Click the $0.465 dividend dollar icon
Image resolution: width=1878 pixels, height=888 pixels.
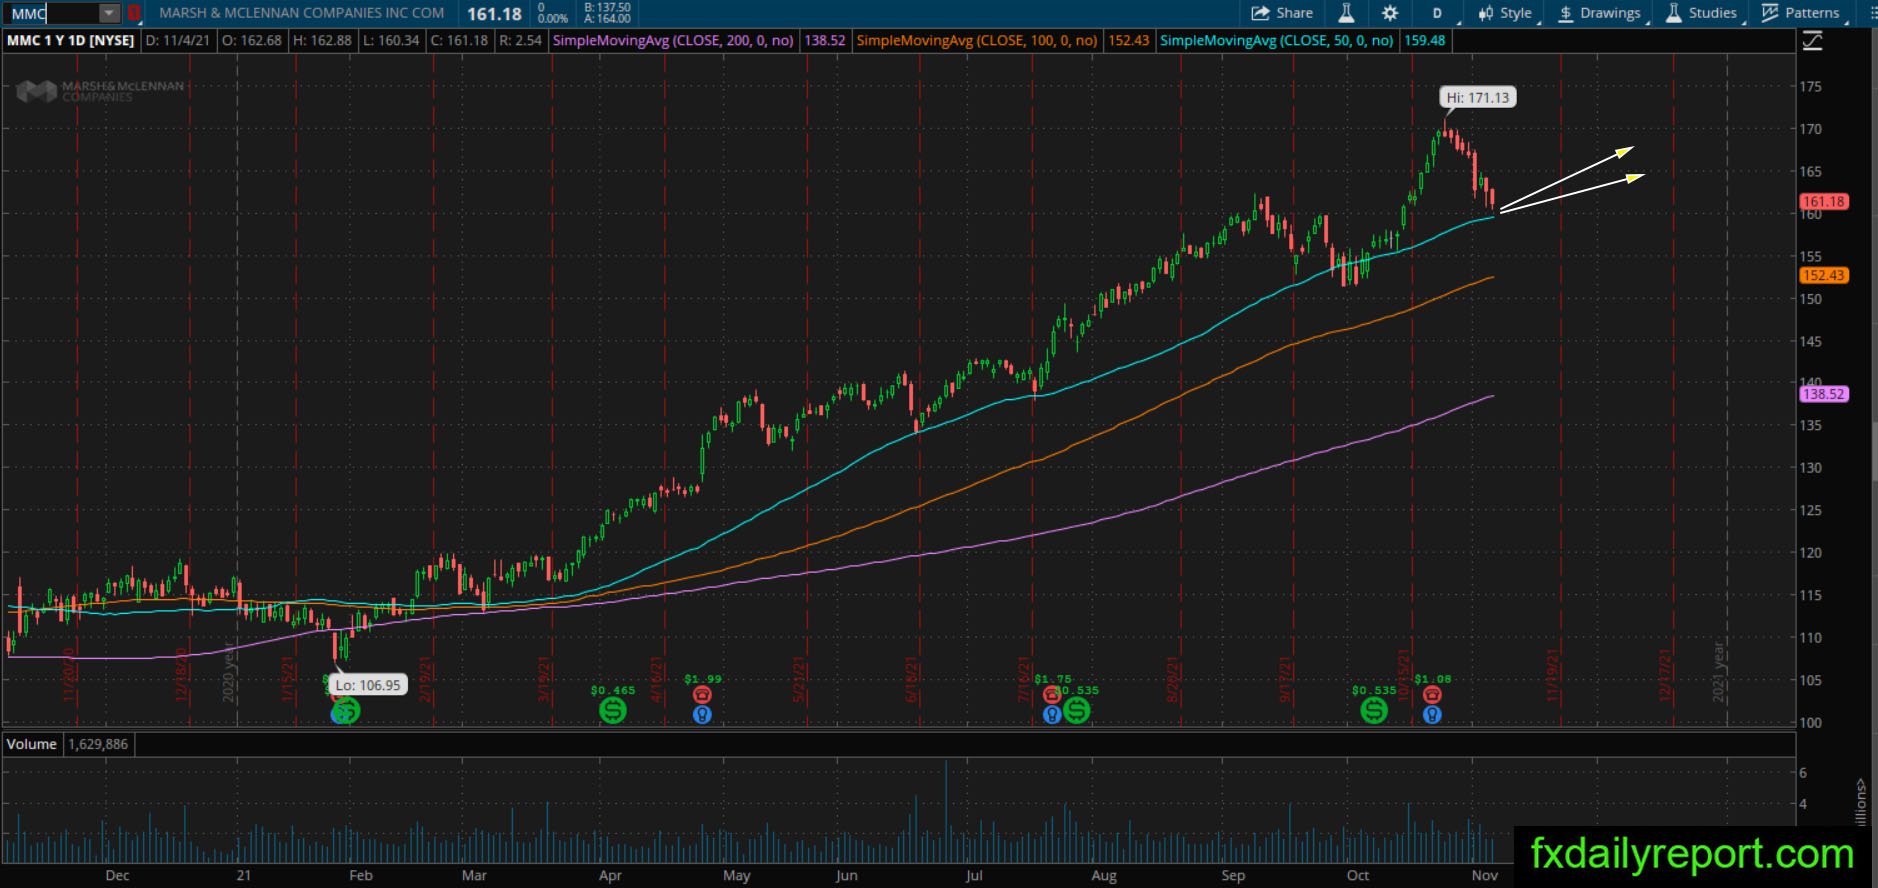click(x=613, y=711)
